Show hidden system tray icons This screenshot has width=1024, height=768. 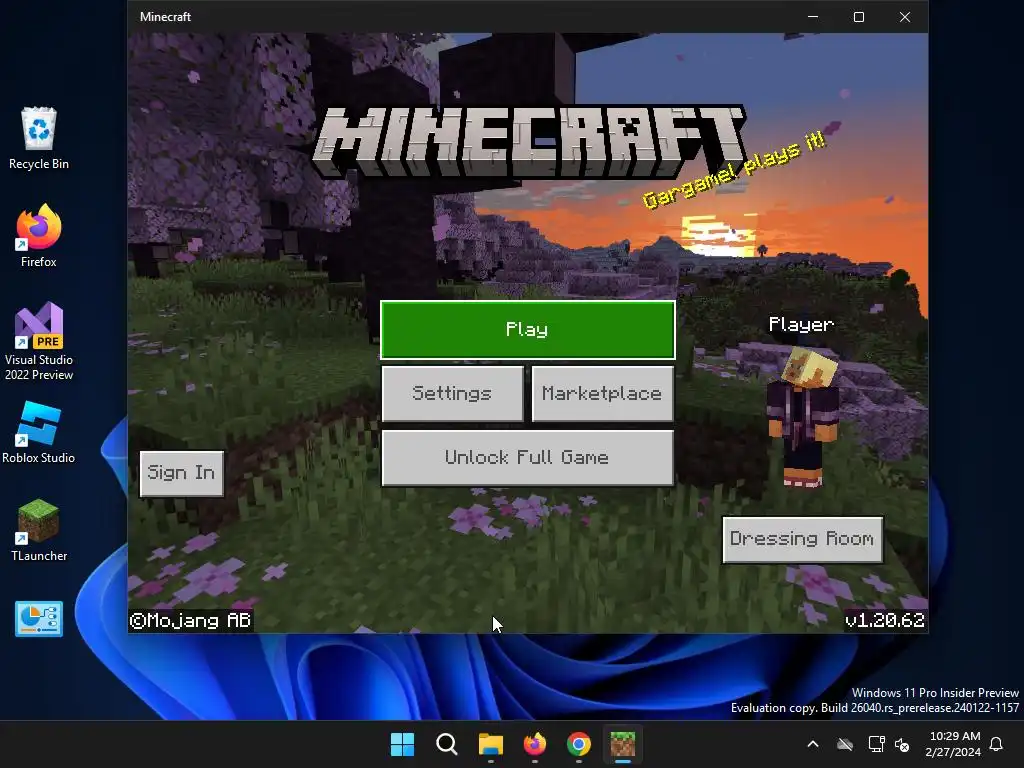coord(813,744)
